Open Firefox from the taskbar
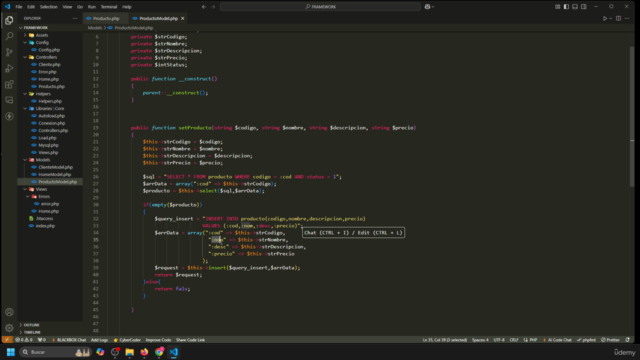This screenshot has height=360, width=640. [144, 352]
